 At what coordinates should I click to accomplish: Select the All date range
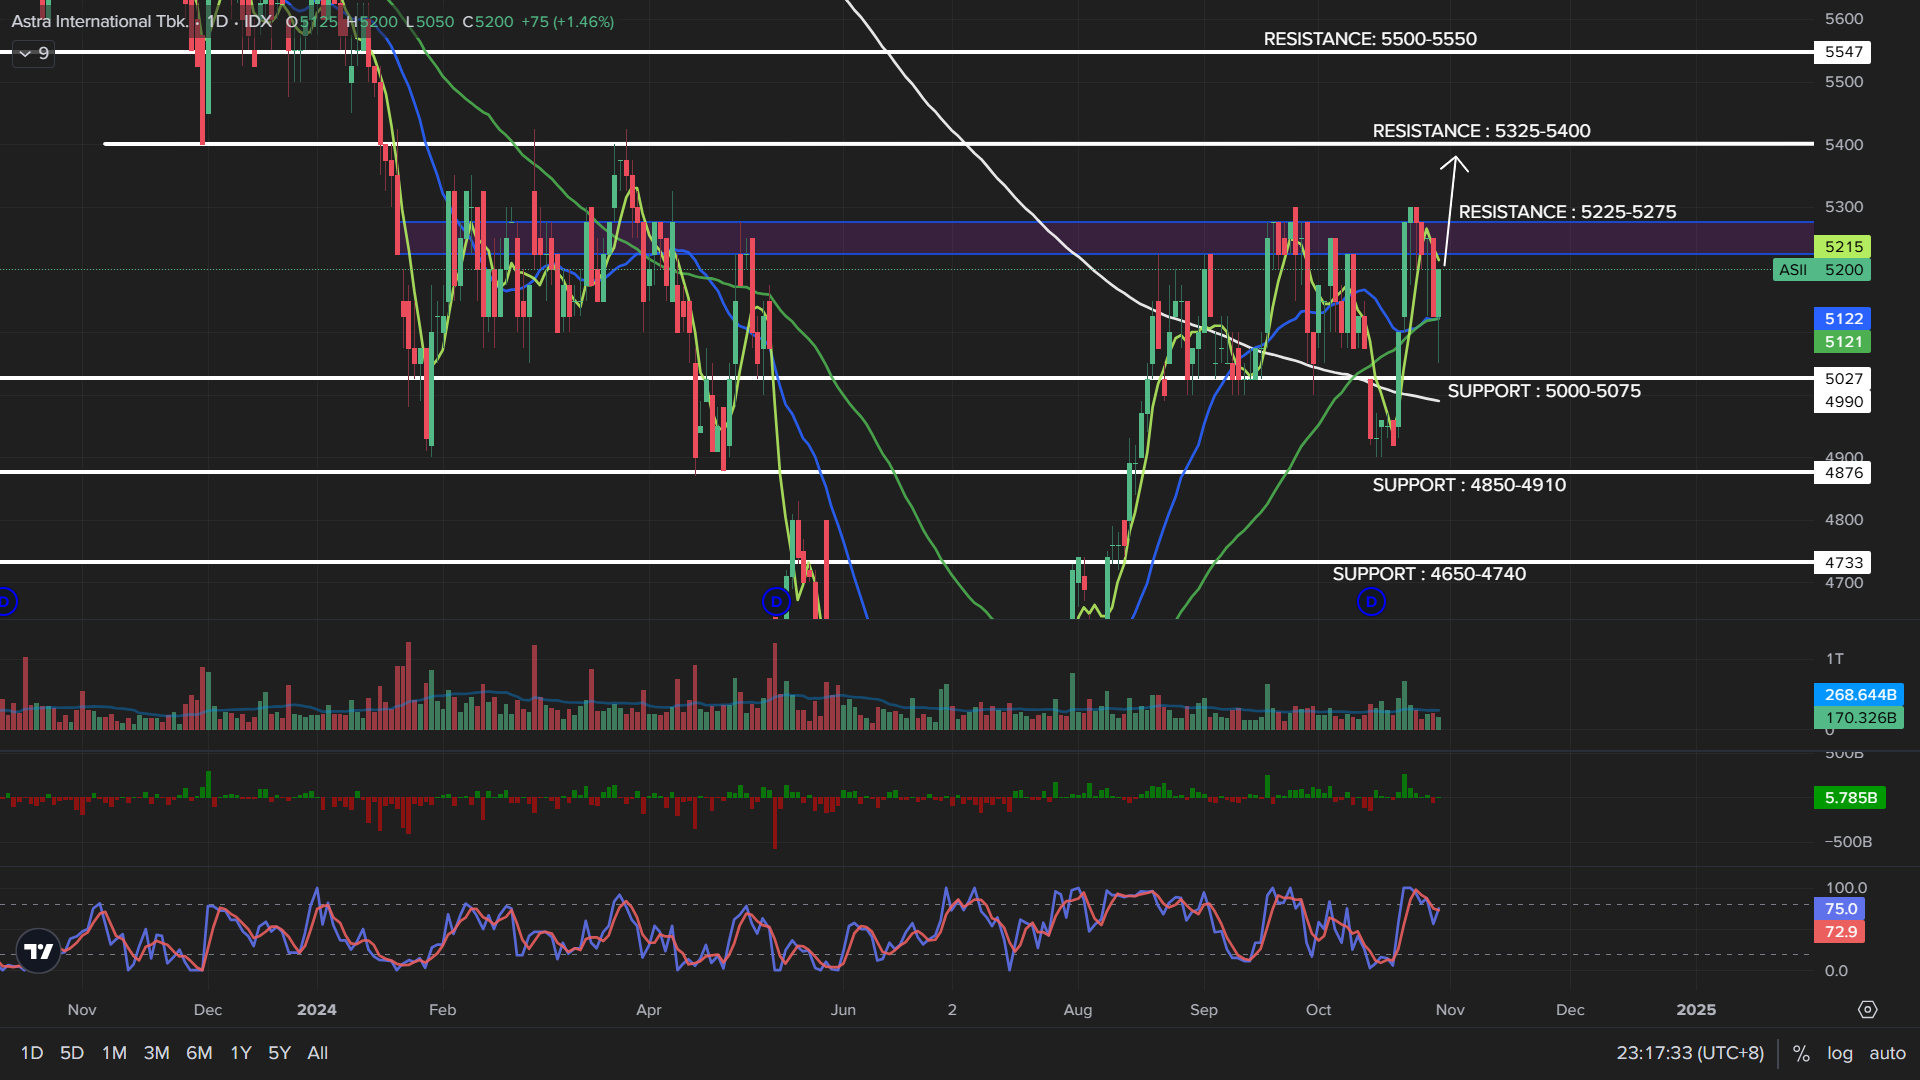click(x=317, y=1053)
